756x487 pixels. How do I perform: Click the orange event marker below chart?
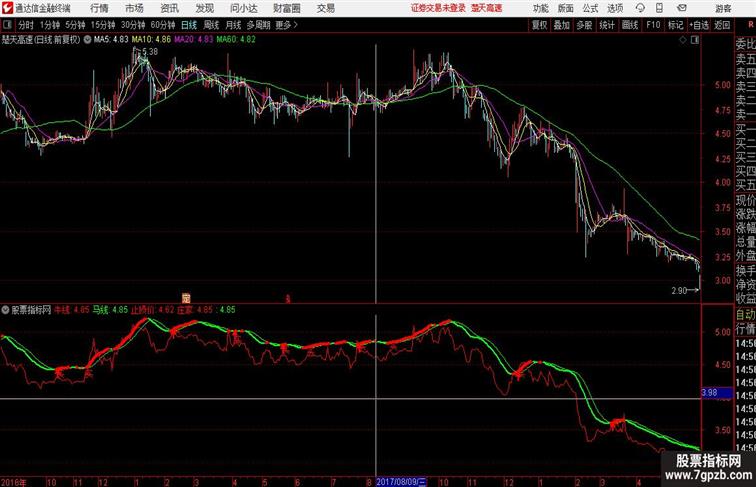[x=186, y=298]
